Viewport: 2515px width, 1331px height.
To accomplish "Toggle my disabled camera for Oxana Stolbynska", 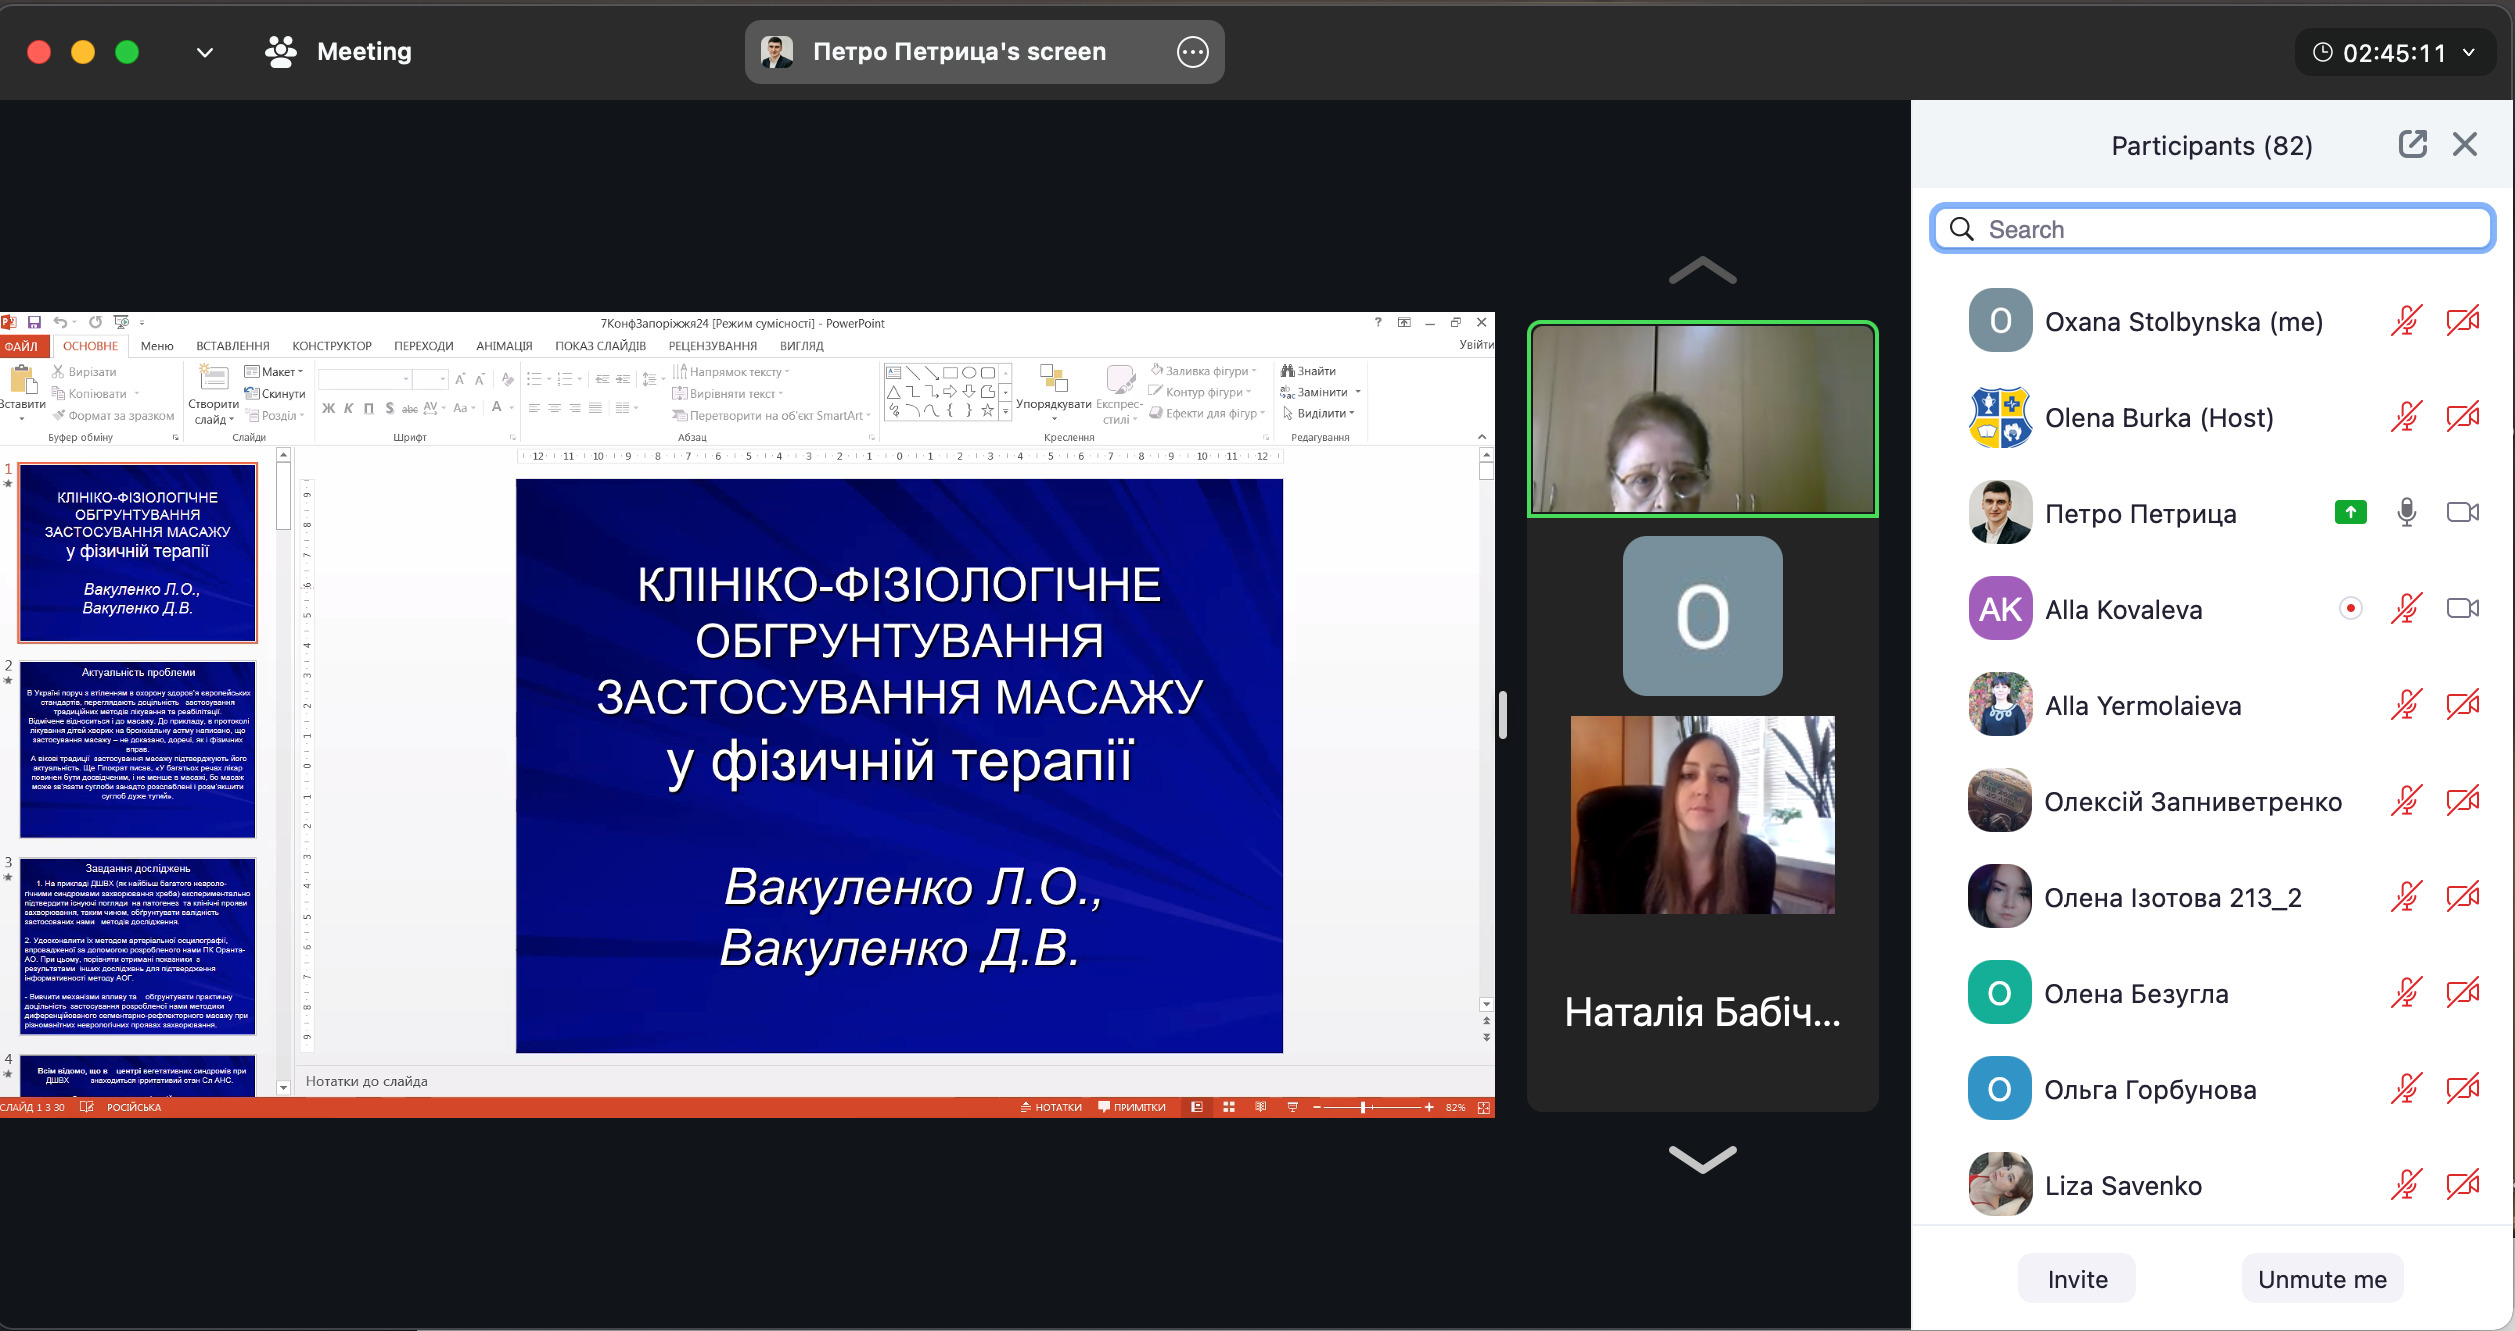I will tap(2461, 321).
